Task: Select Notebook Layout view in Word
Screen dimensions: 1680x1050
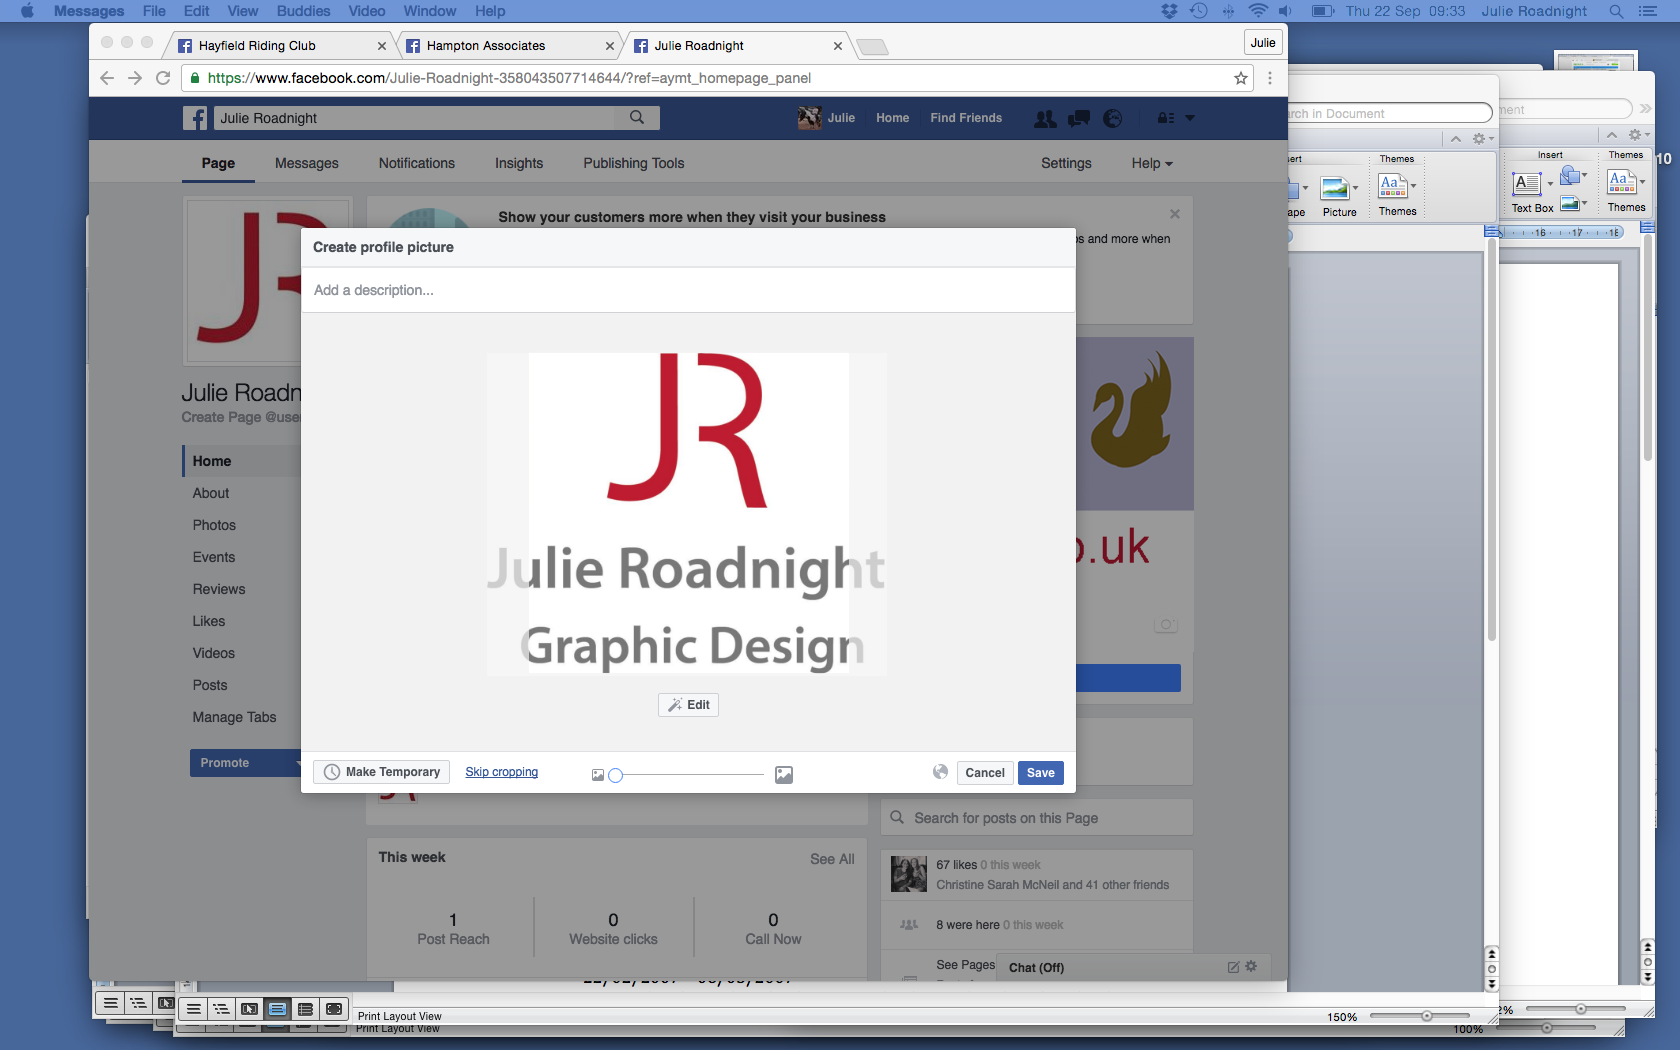Action: [x=306, y=1009]
